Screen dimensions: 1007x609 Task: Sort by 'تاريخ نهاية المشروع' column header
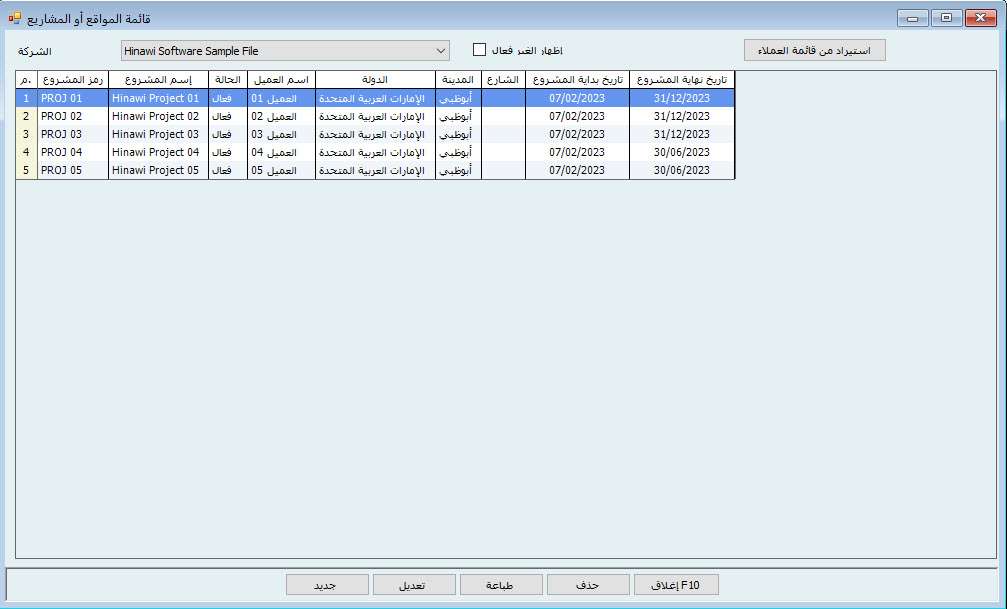point(682,80)
